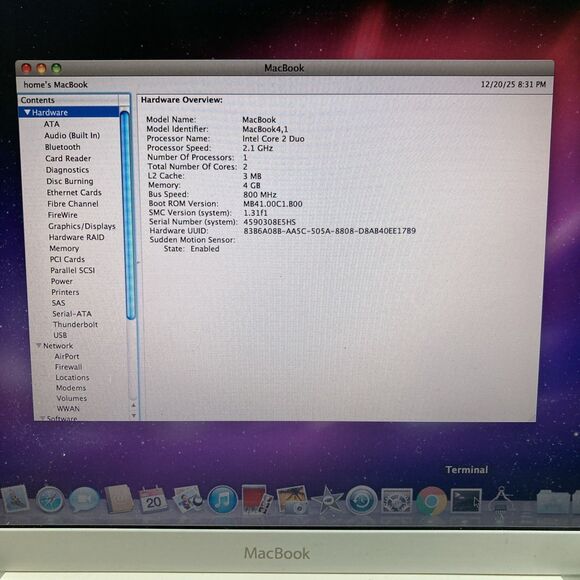Open Address Book in the Dock
580x580 pixels.
[119, 499]
